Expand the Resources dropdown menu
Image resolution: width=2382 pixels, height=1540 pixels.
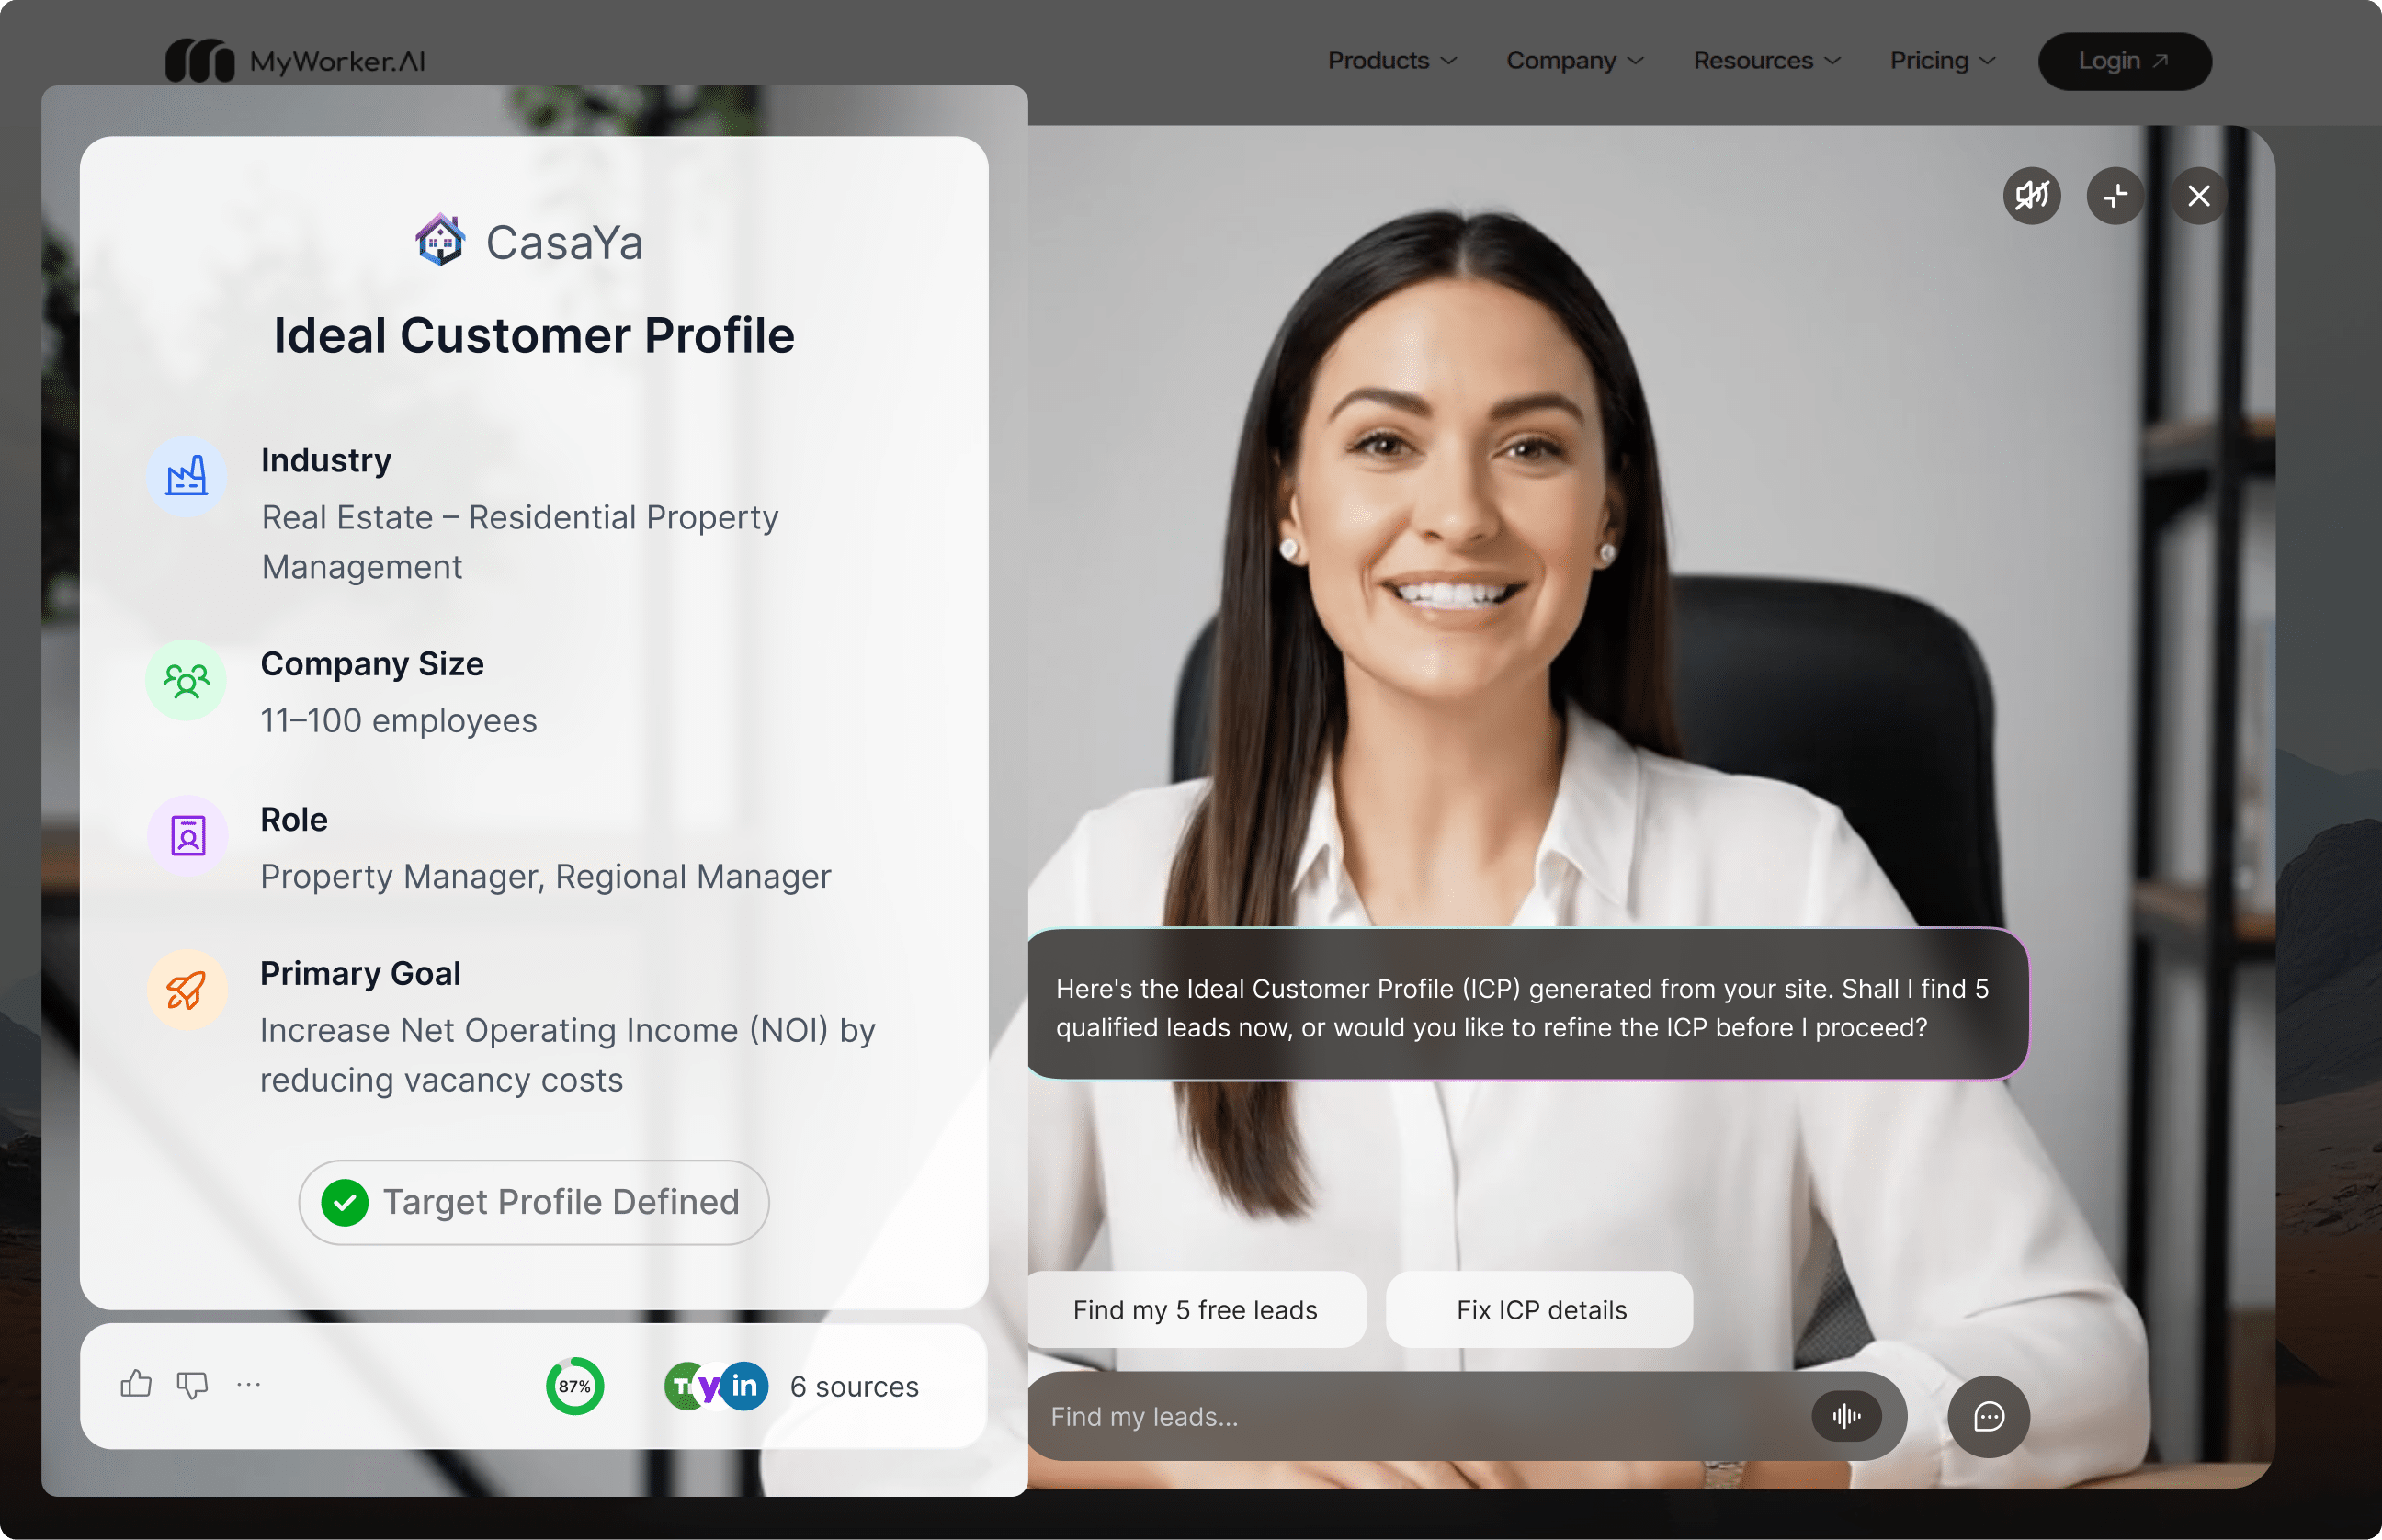tap(1767, 61)
